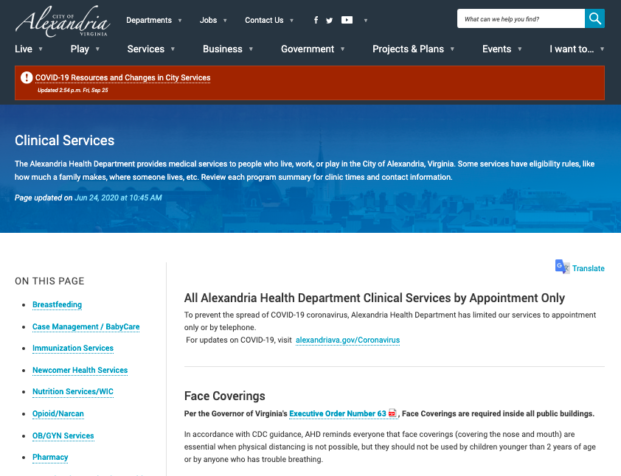Go to Immunization Services section link
This screenshot has height=476, width=621.
73,348
